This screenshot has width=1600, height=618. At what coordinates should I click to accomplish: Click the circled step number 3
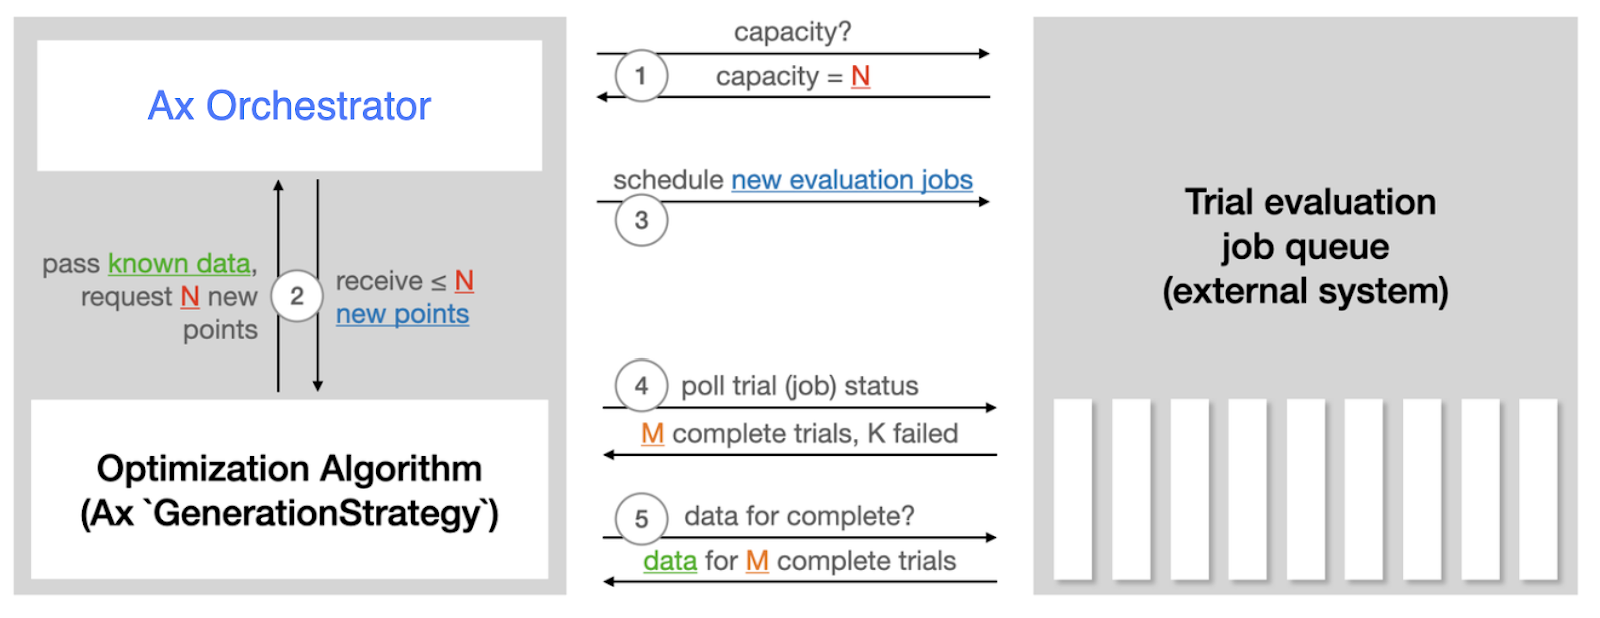point(641,220)
